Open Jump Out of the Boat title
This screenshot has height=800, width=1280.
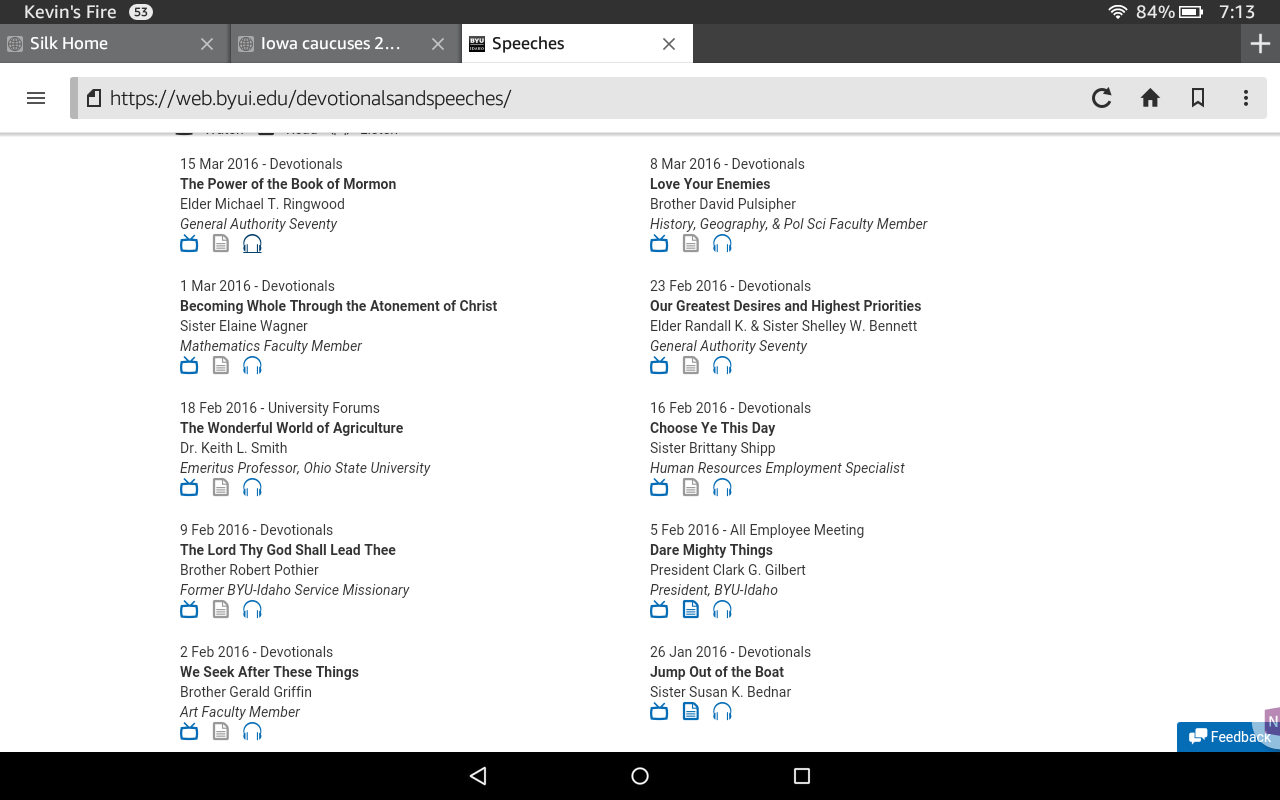(717, 672)
